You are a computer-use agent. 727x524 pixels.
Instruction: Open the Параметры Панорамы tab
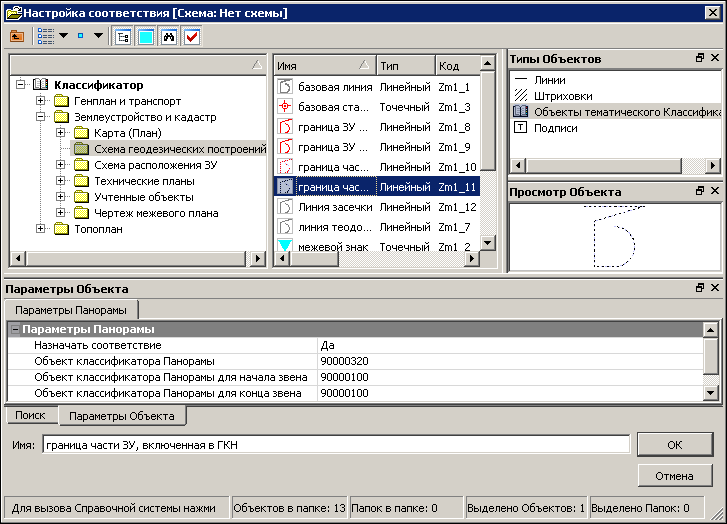coord(71,310)
